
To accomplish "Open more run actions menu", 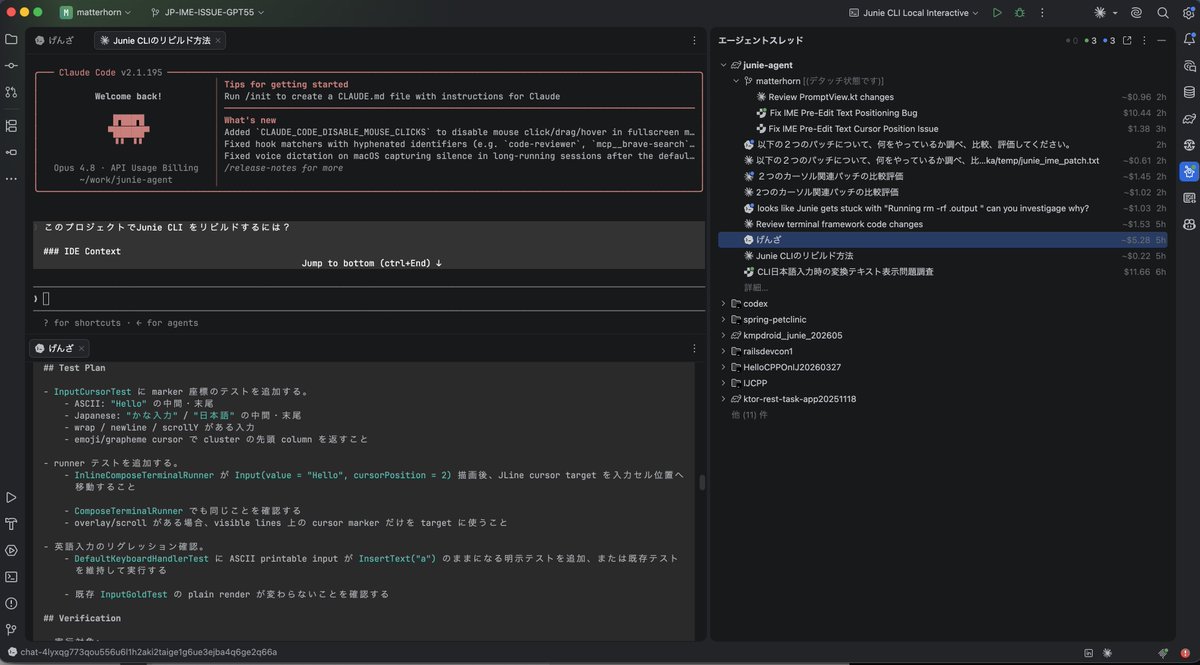I will [1043, 13].
